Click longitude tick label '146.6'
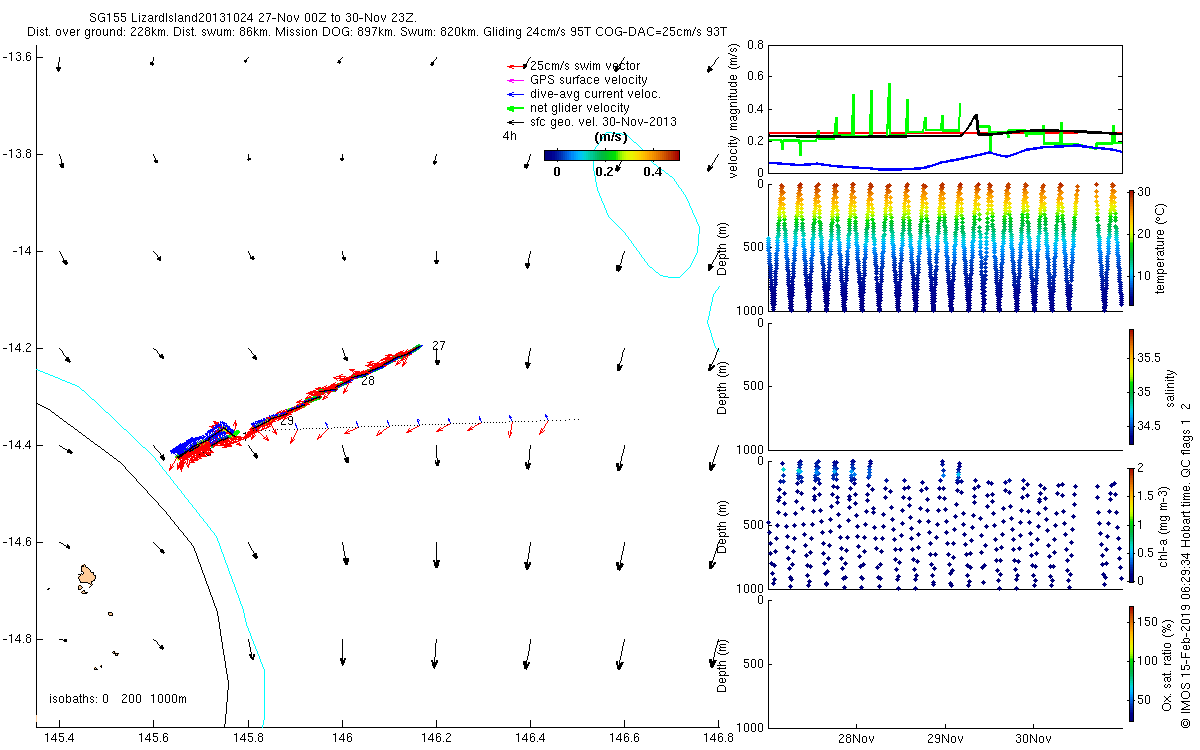The width and height of the screenshot is (1200, 750). click(624, 739)
